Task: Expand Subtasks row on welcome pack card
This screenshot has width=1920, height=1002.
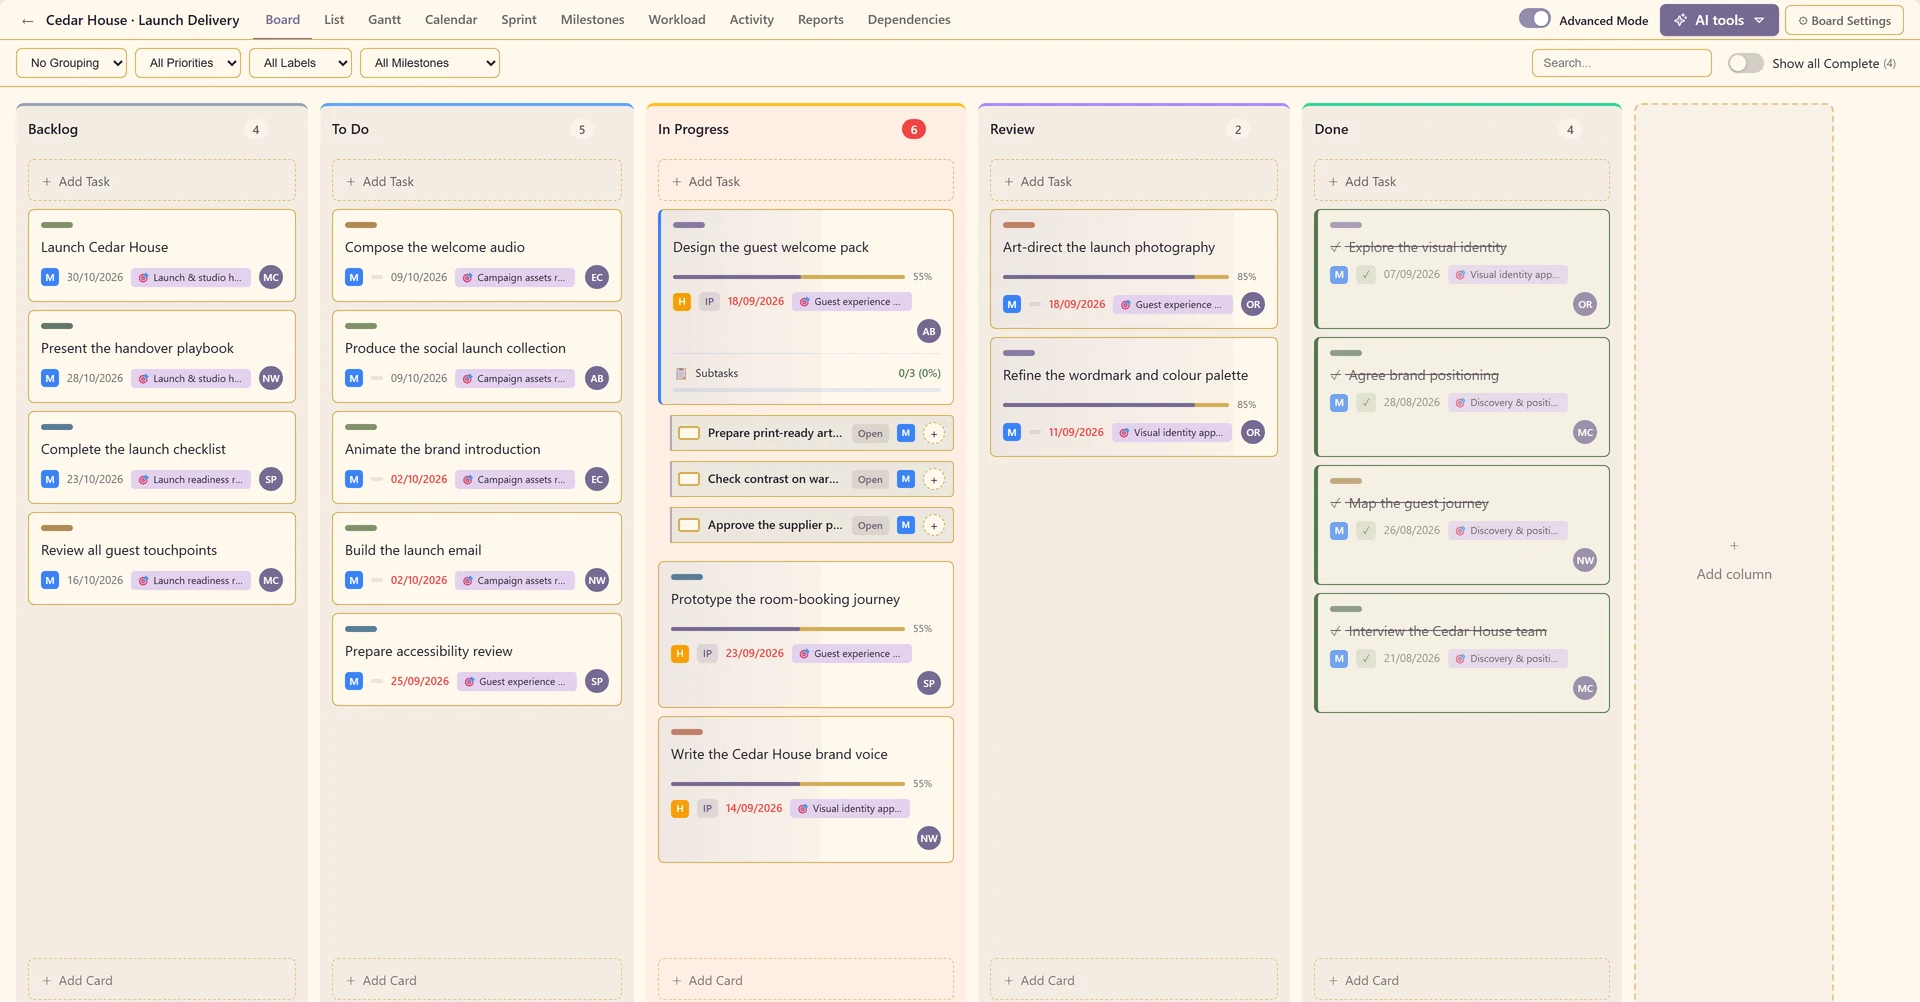Action: pos(806,373)
